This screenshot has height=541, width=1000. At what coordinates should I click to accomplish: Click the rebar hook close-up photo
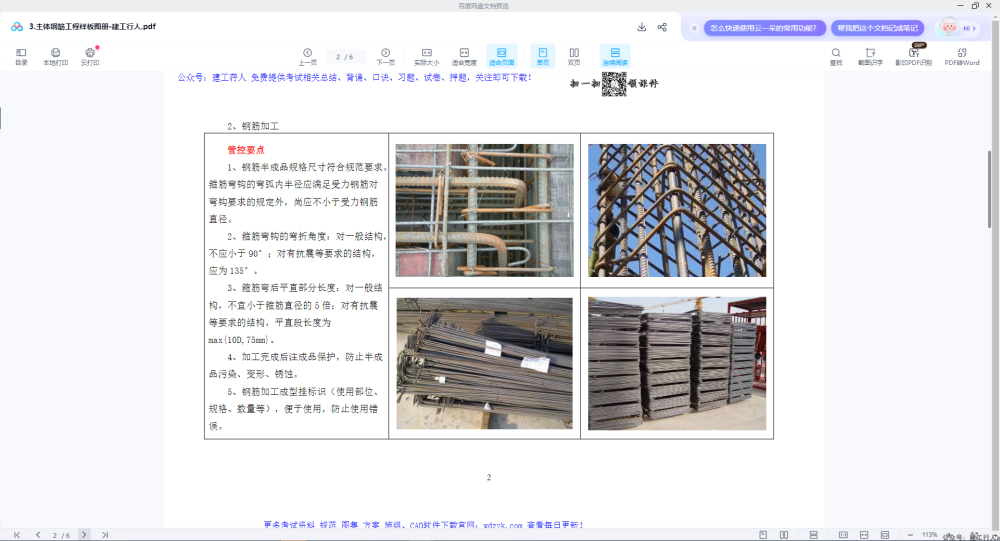[x=484, y=210]
